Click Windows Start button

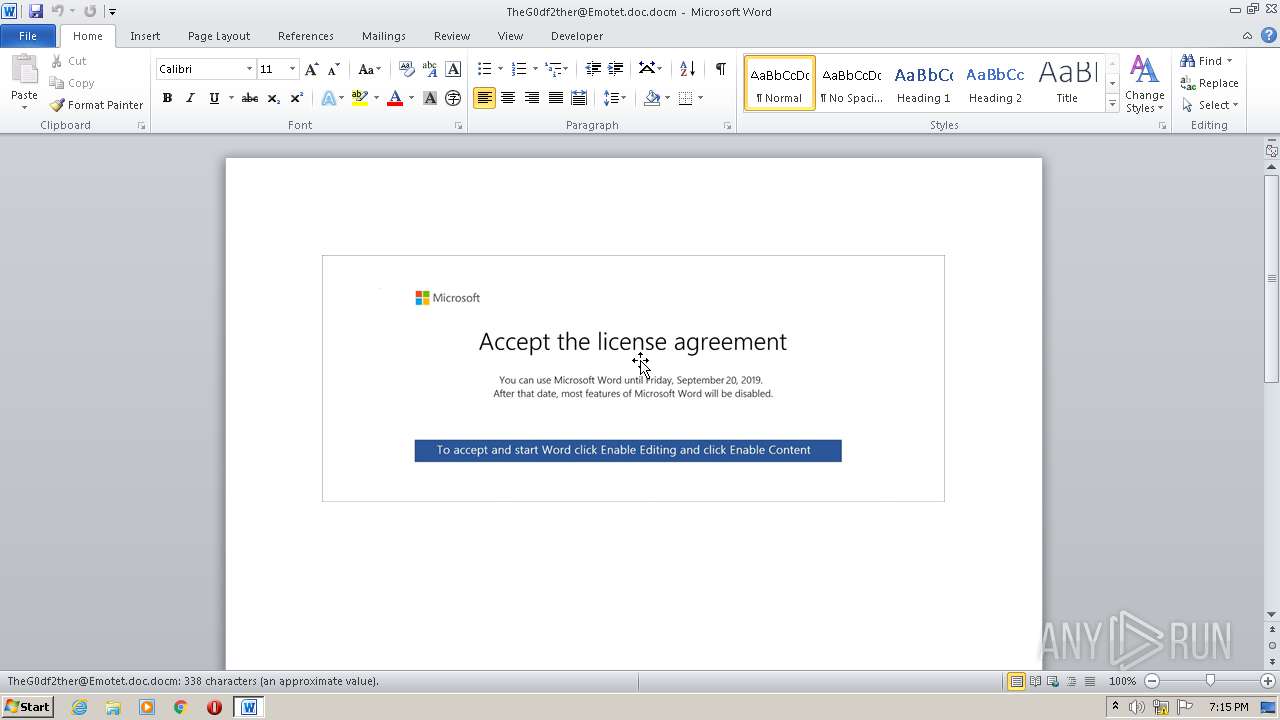[x=27, y=707]
